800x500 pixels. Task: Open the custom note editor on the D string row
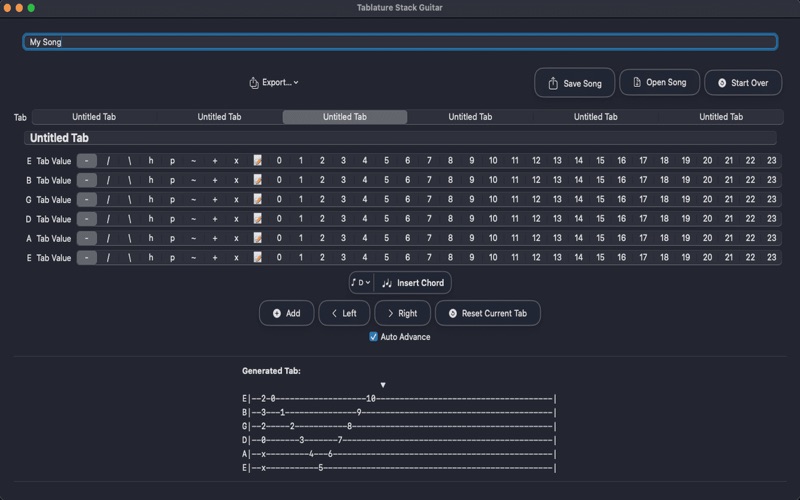click(x=258, y=219)
